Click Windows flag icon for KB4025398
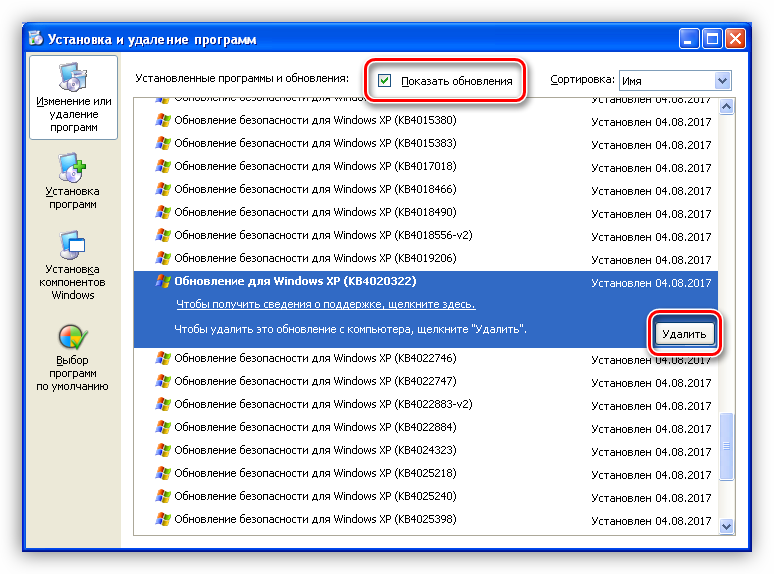 click(162, 519)
